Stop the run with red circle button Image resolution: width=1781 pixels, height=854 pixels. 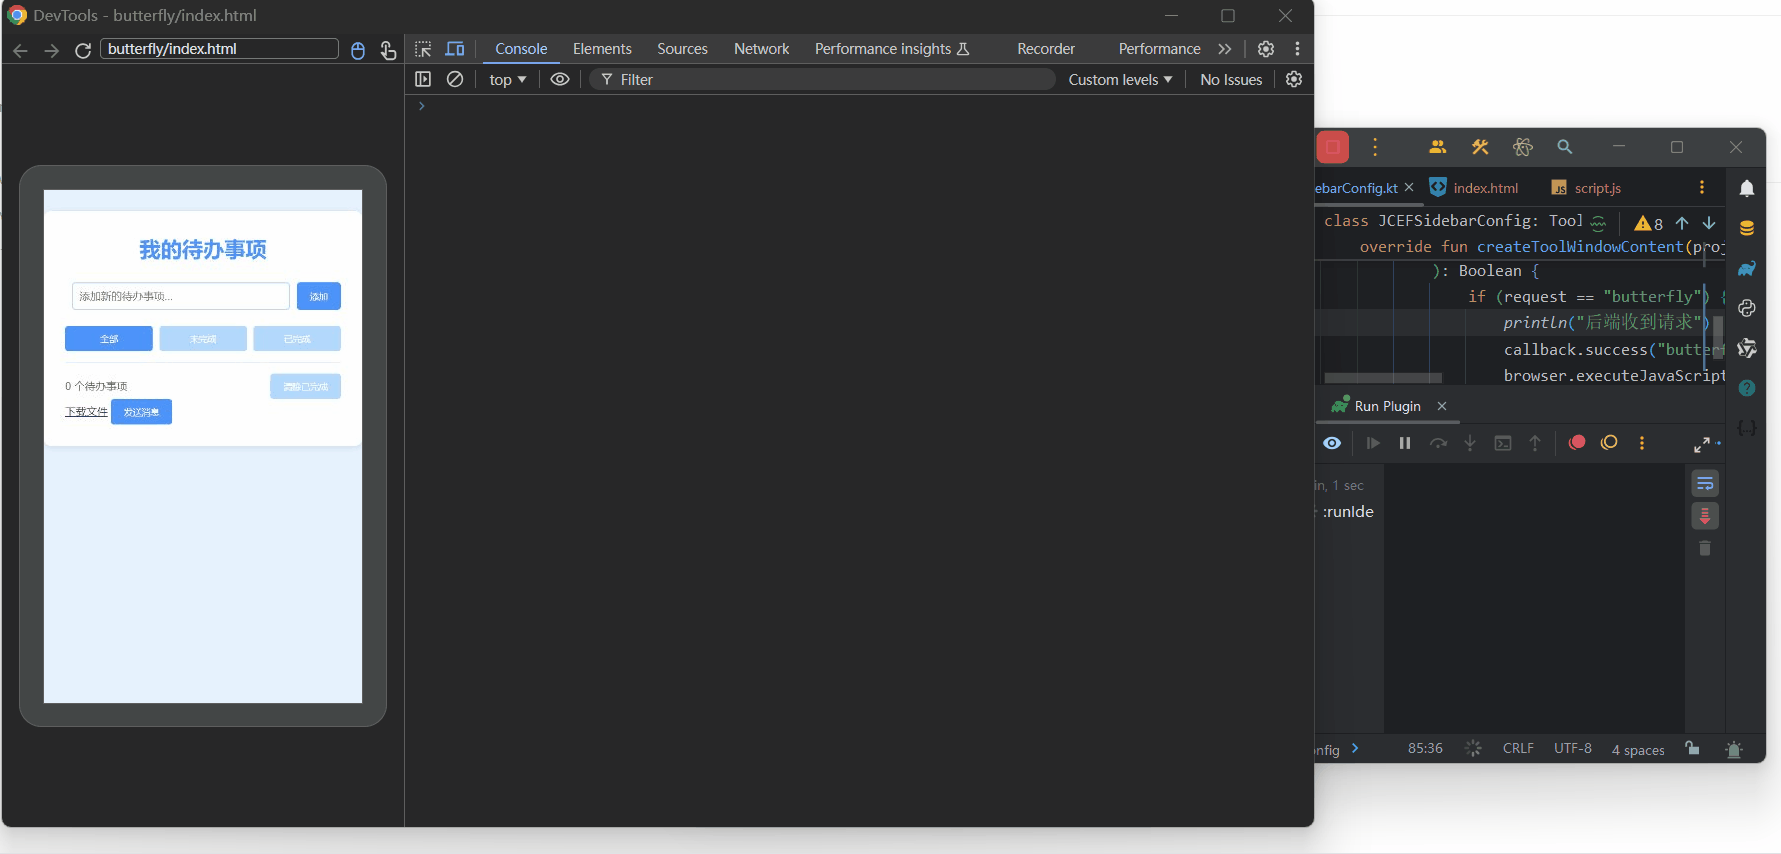(1577, 443)
